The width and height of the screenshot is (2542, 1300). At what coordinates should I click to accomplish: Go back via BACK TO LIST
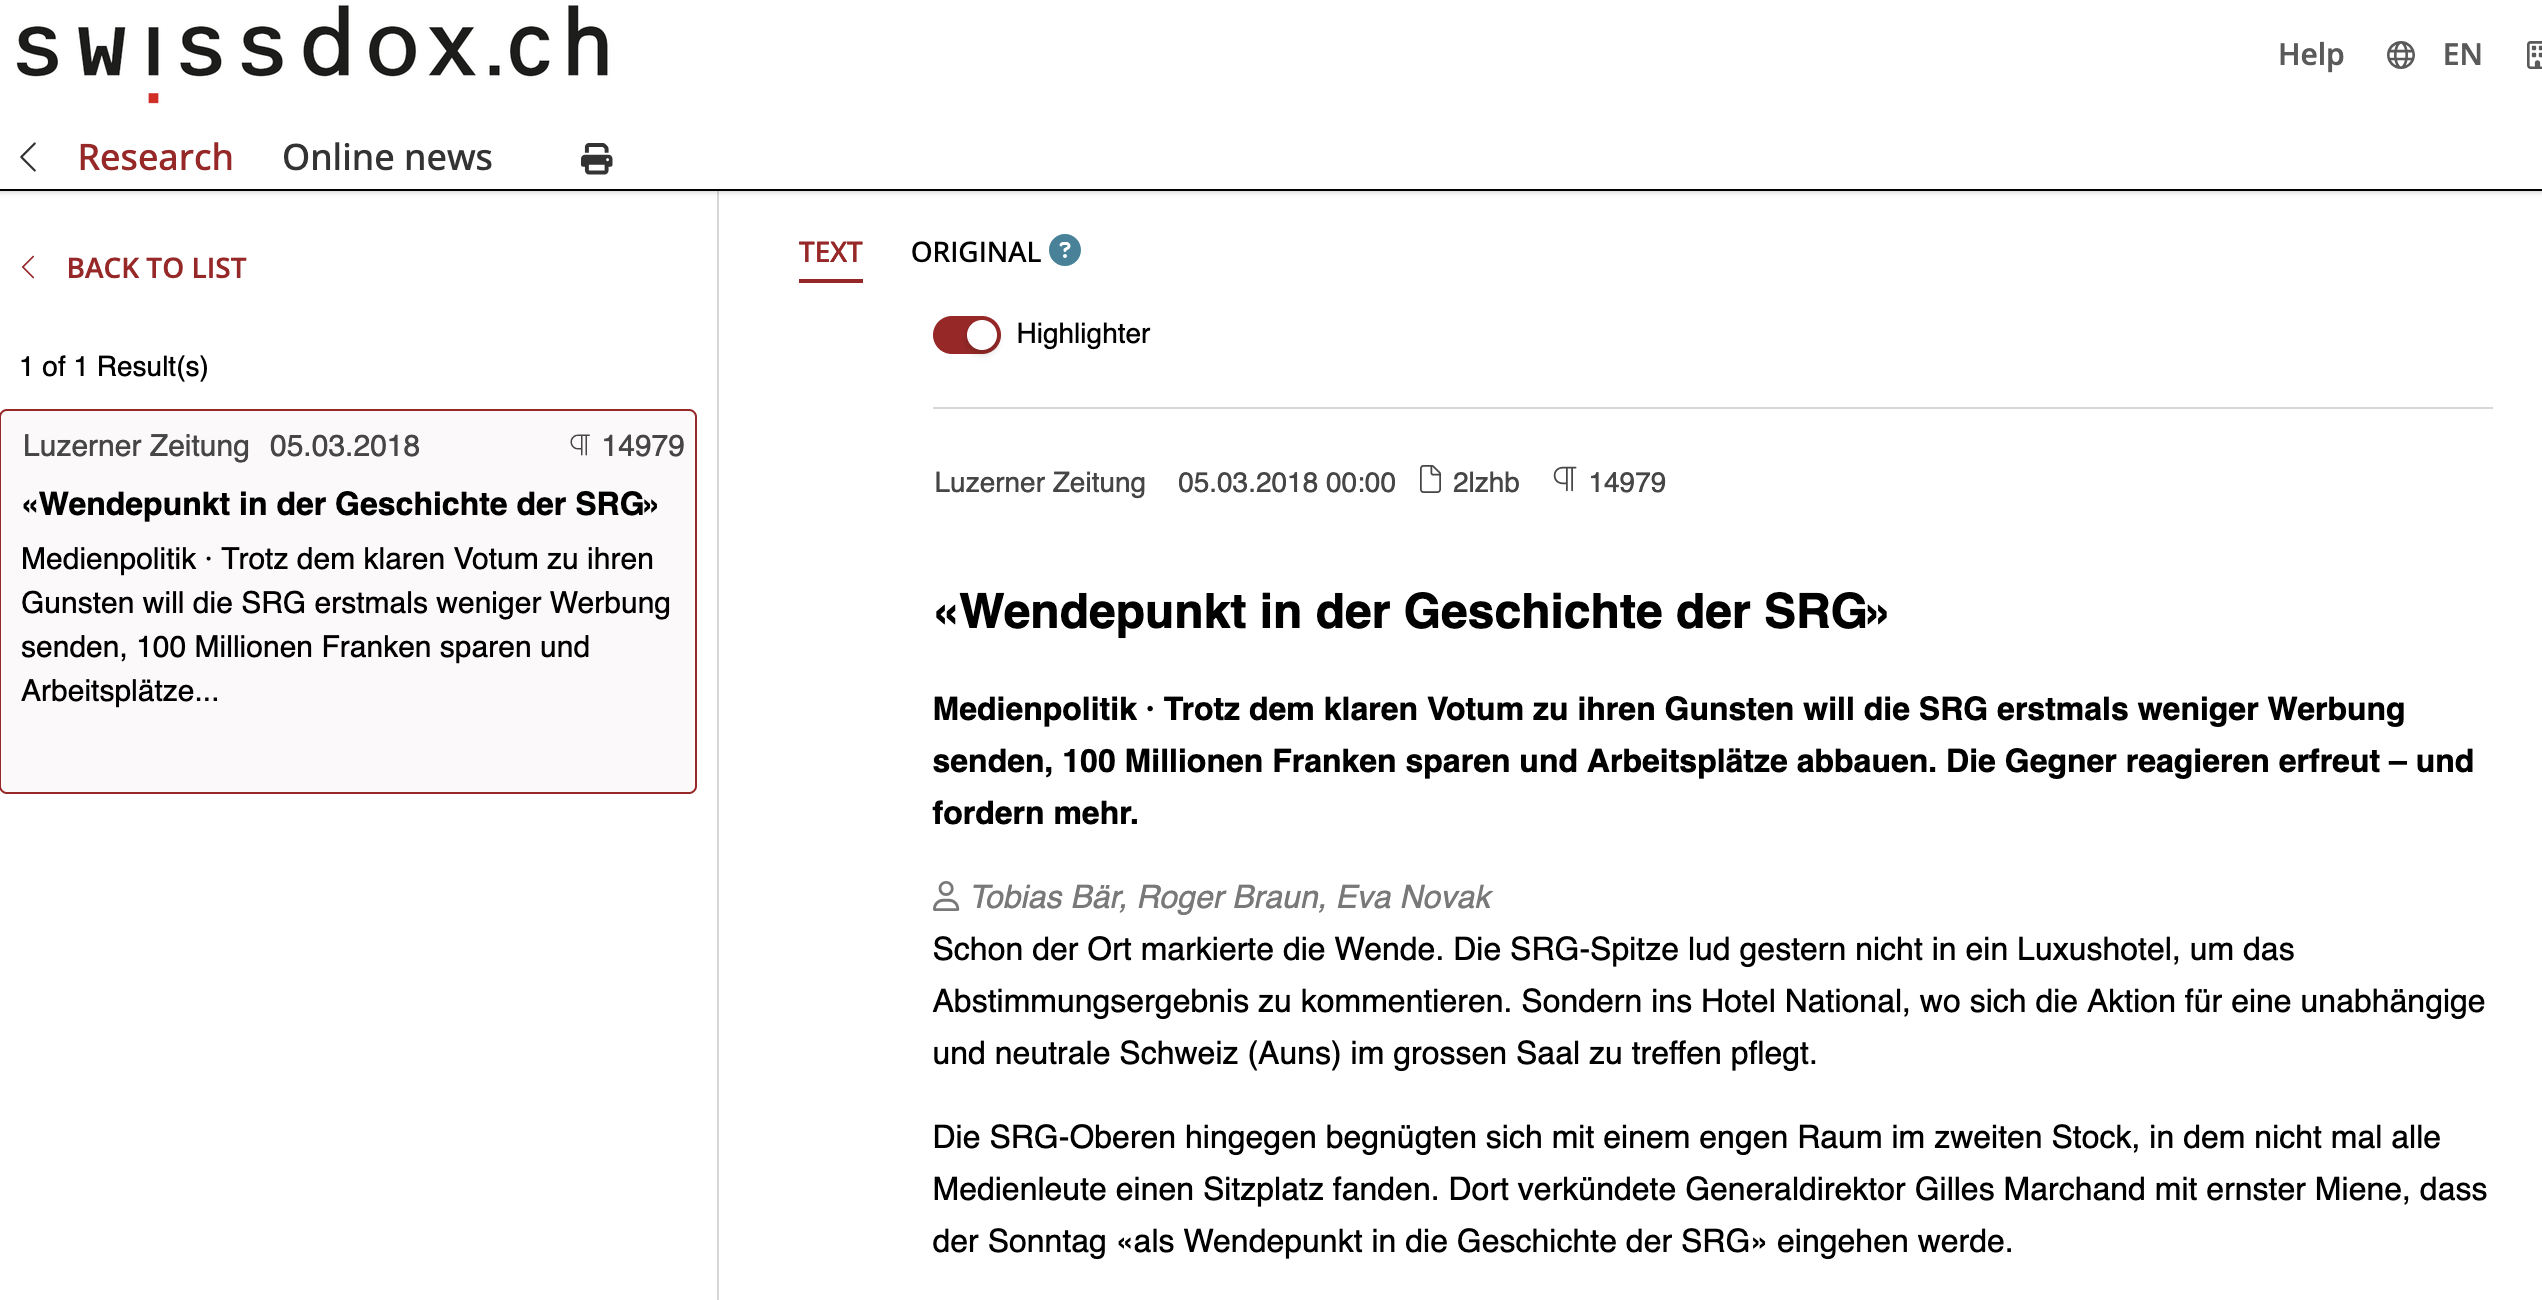pyautogui.click(x=156, y=268)
